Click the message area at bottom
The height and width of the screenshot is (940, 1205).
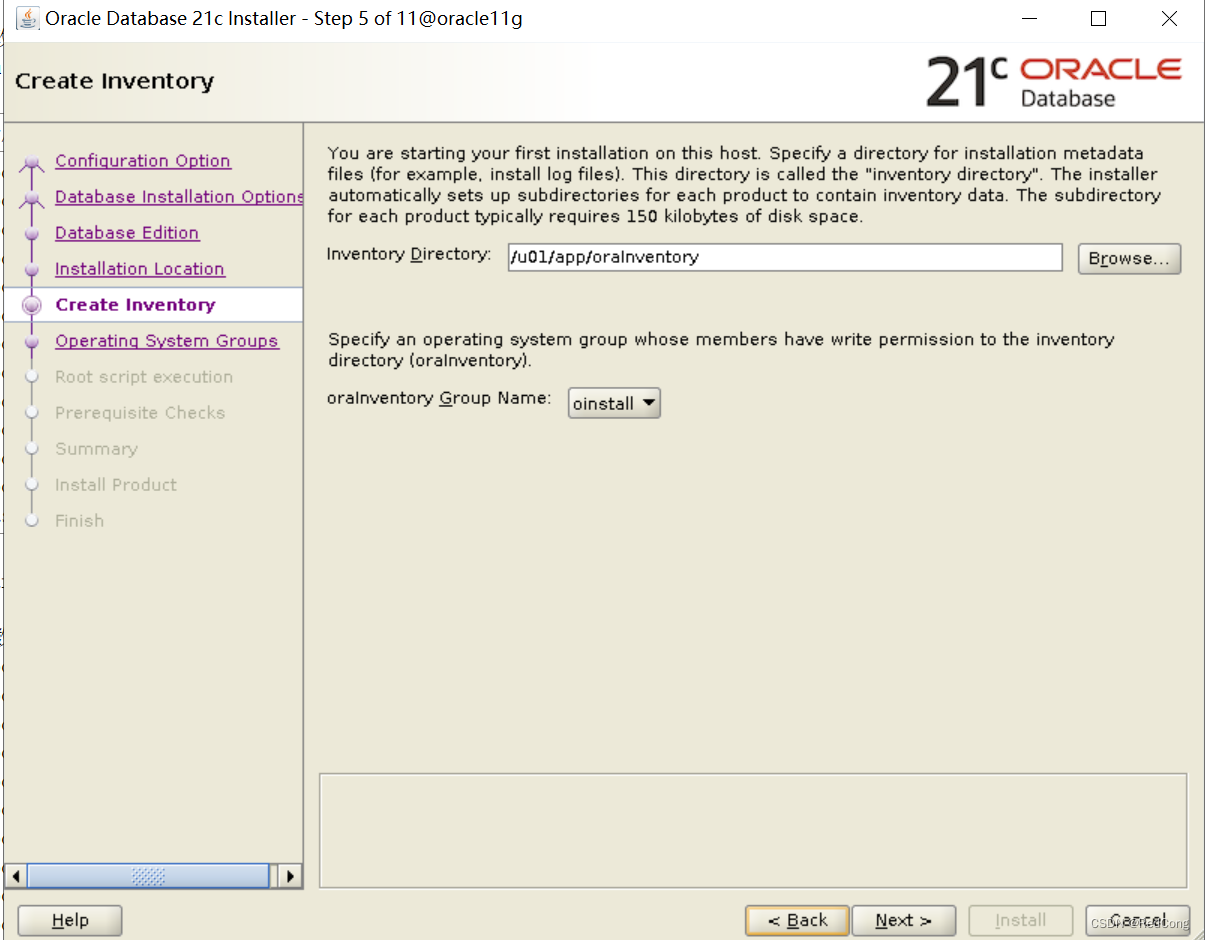click(753, 830)
